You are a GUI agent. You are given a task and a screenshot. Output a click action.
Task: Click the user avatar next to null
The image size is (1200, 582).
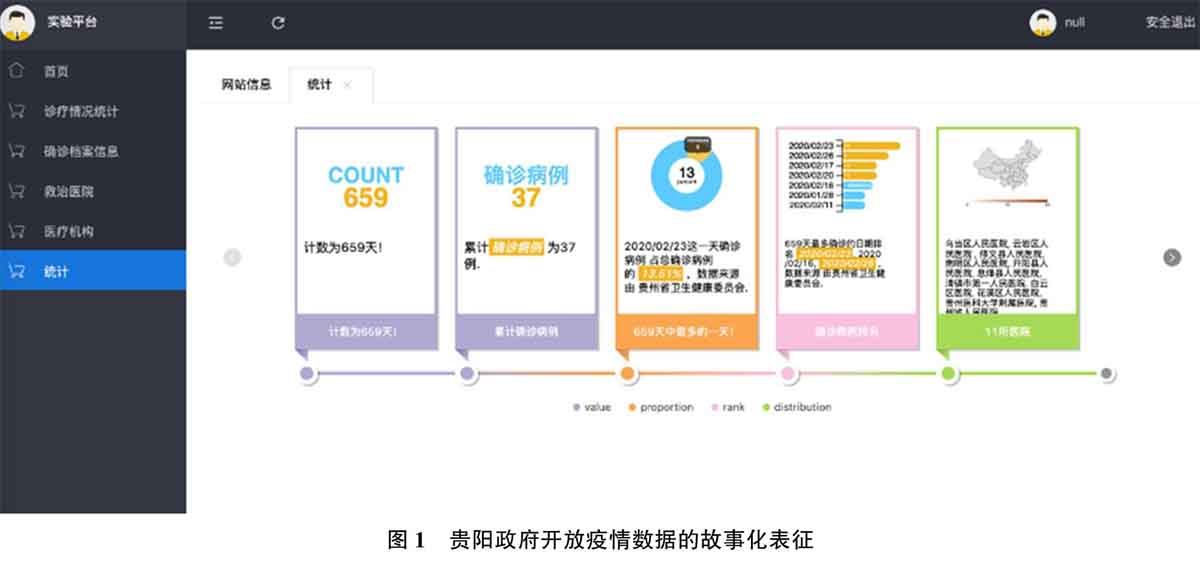tap(1043, 23)
